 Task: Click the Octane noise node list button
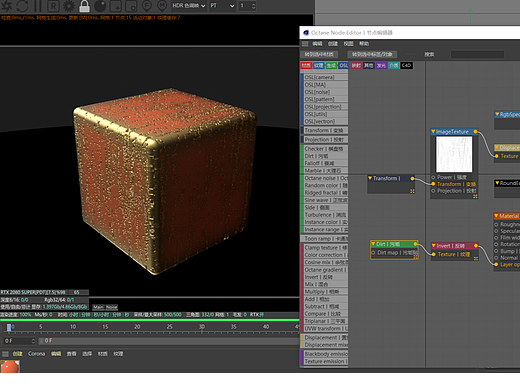pos(324,178)
